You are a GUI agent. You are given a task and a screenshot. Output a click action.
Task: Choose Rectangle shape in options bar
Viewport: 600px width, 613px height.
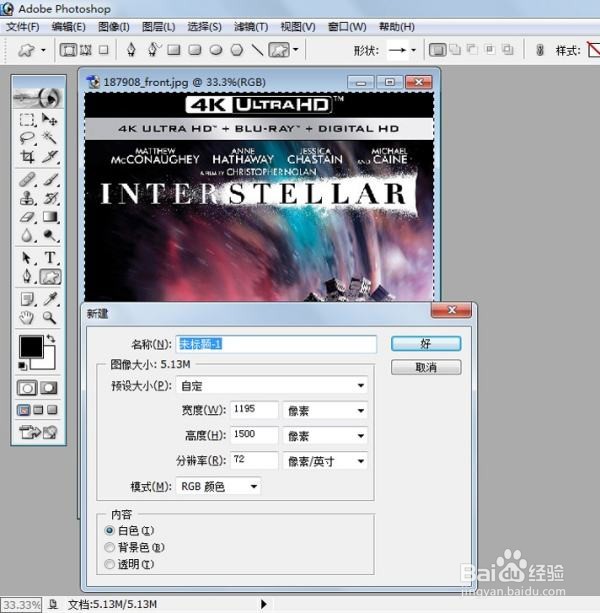point(174,50)
